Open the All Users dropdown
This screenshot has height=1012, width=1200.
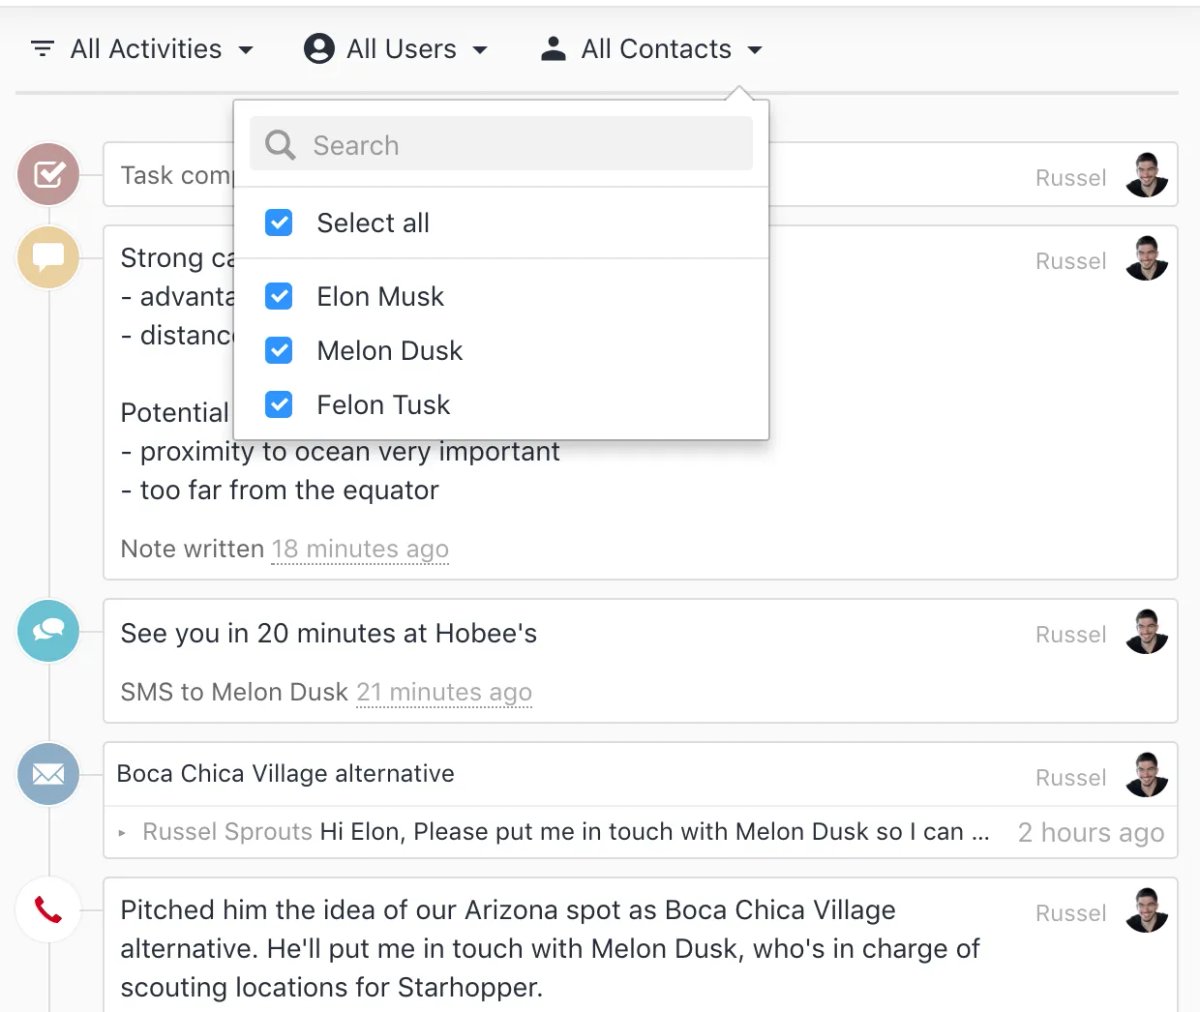[396, 48]
